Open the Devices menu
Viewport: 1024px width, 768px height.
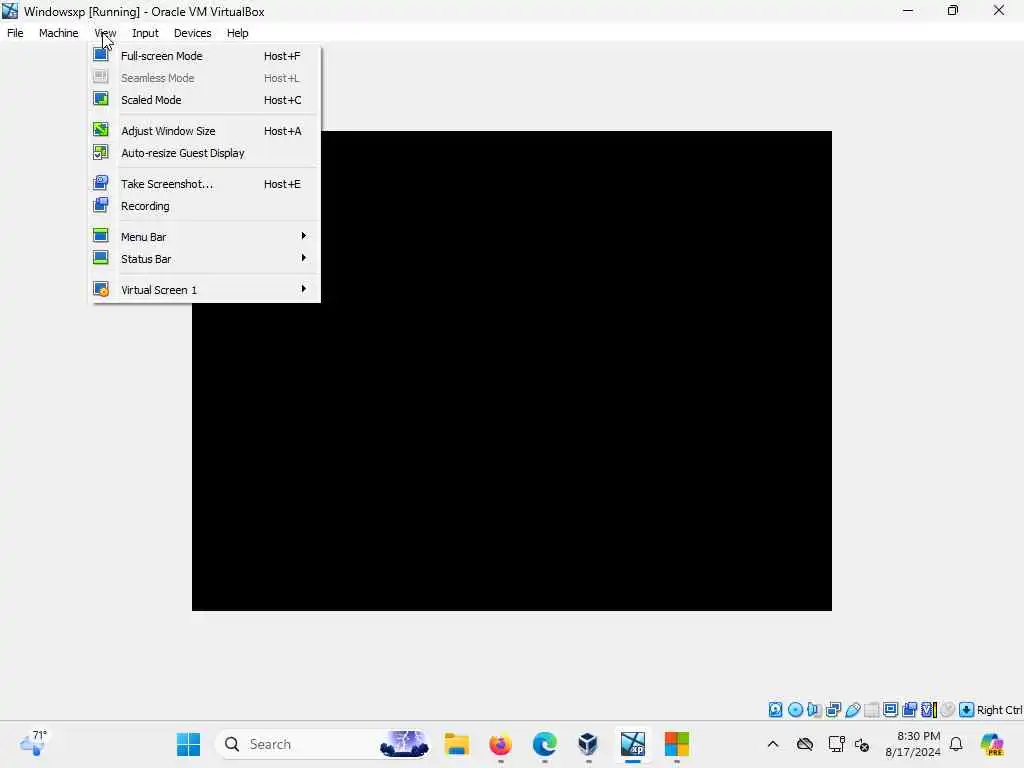(x=193, y=33)
